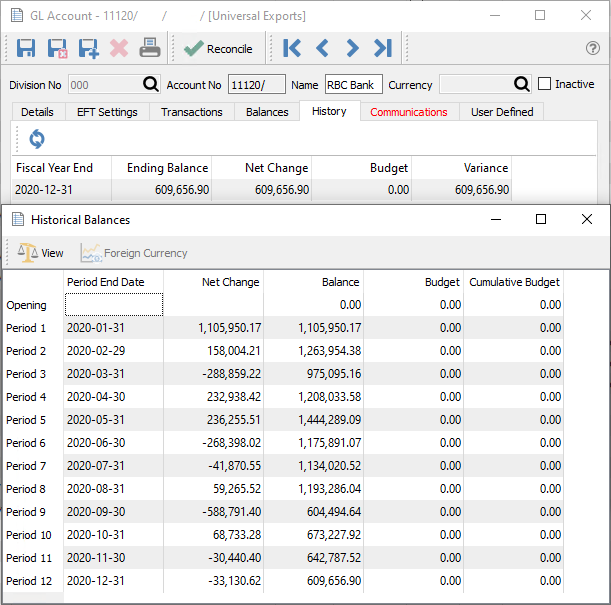Open the Communications tab
Screen dimensions: 611x605
(x=408, y=112)
